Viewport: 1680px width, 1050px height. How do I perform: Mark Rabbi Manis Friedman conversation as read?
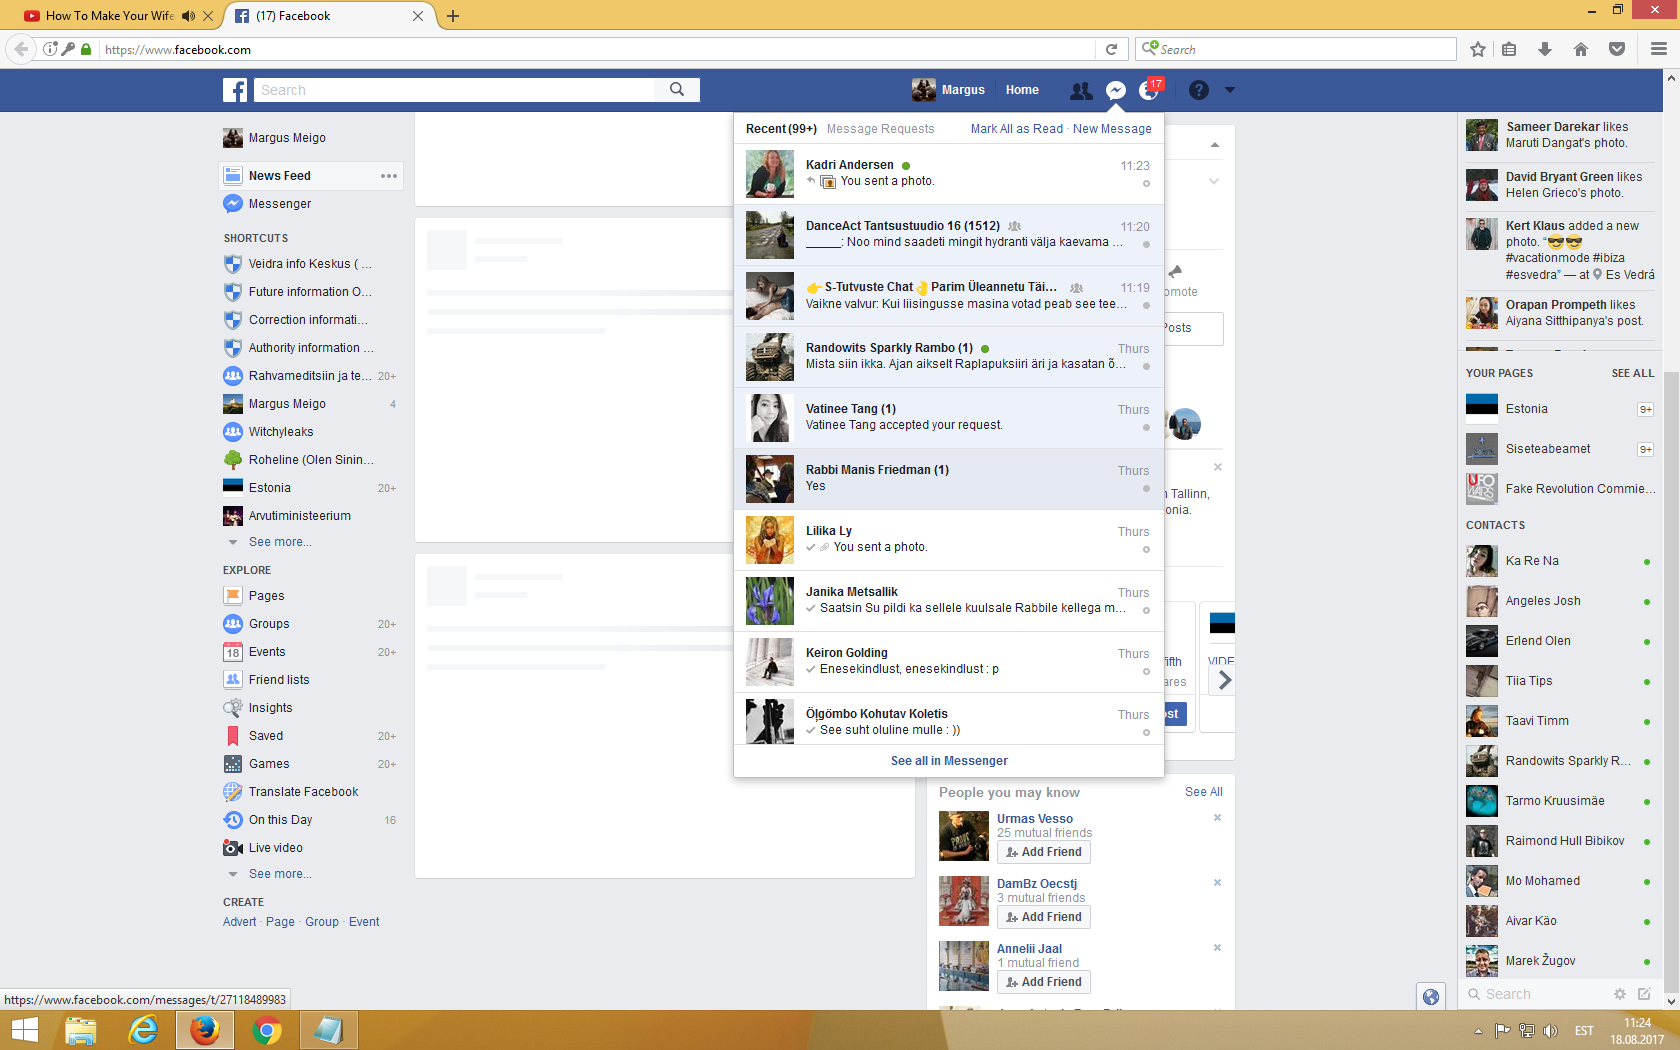pyautogui.click(x=1146, y=489)
